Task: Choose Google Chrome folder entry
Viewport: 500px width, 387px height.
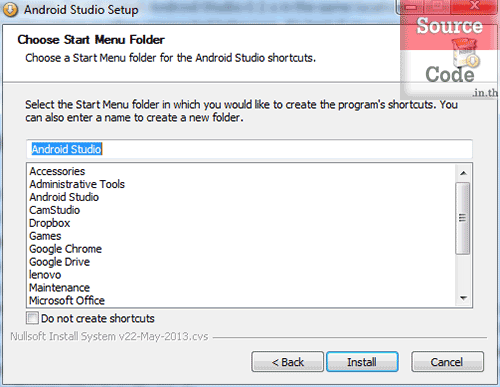Action: [x=65, y=249]
